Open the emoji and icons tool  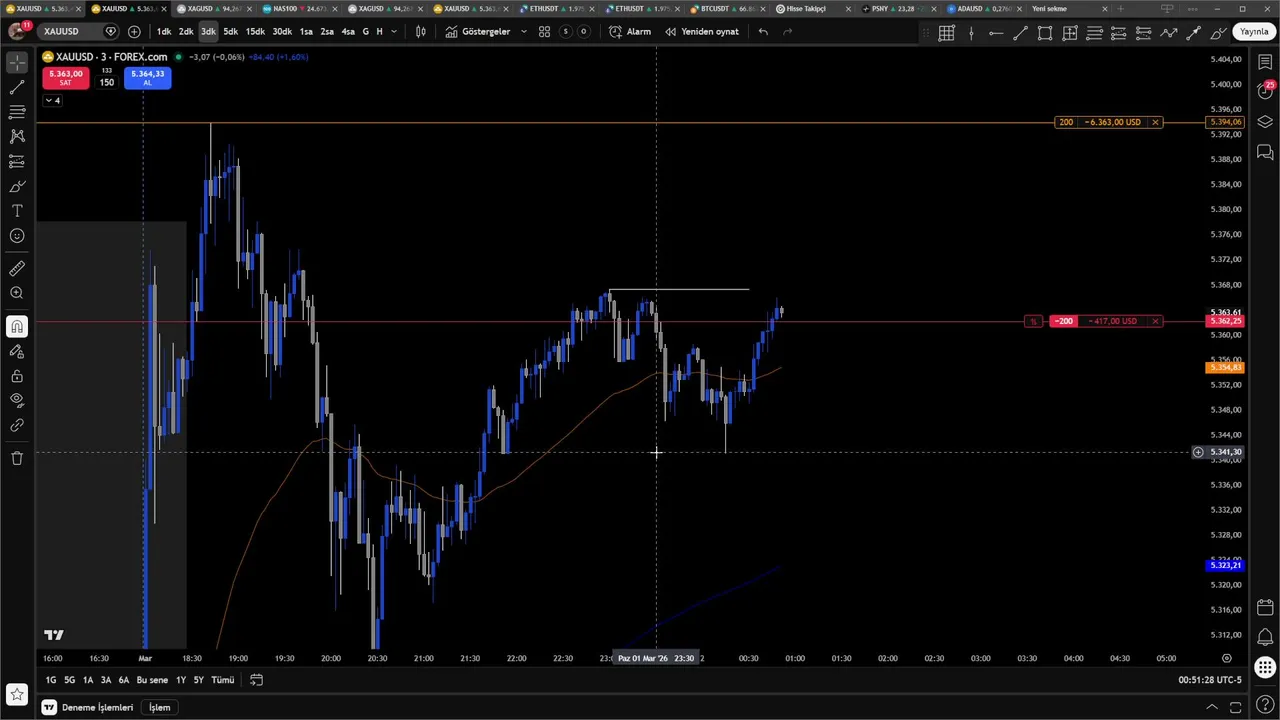17,236
